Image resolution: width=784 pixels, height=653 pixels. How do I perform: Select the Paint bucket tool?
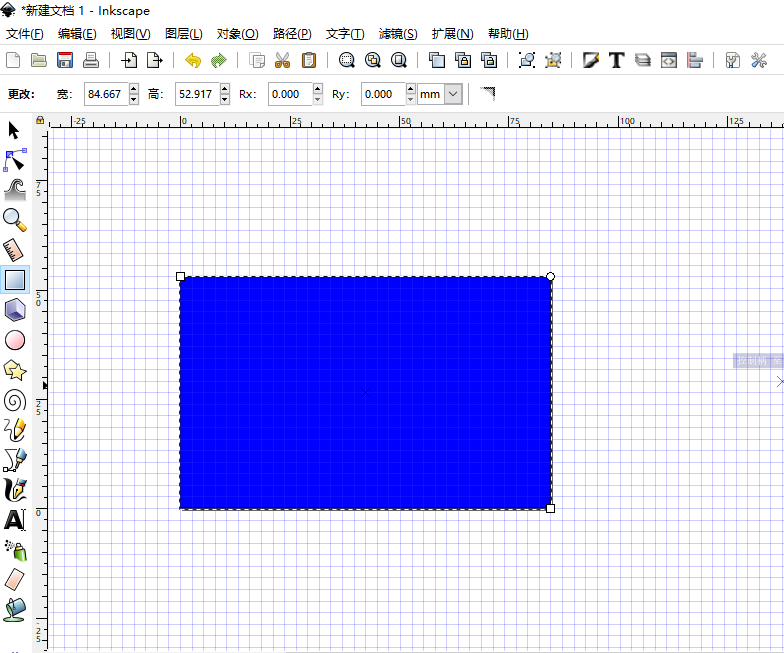(15, 610)
